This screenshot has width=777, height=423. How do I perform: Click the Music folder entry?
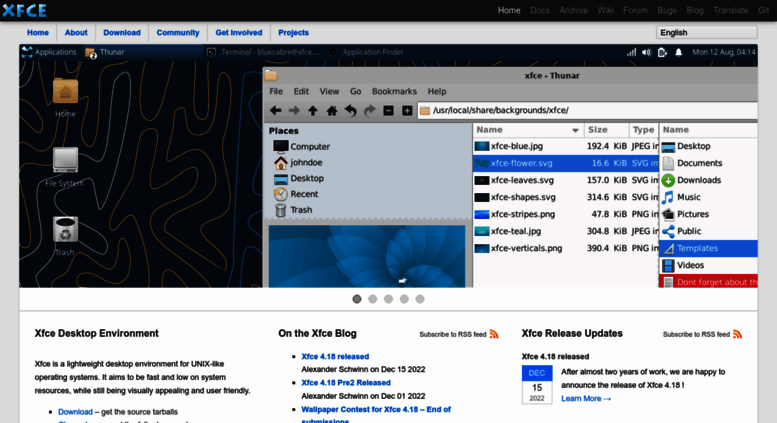(x=709, y=197)
